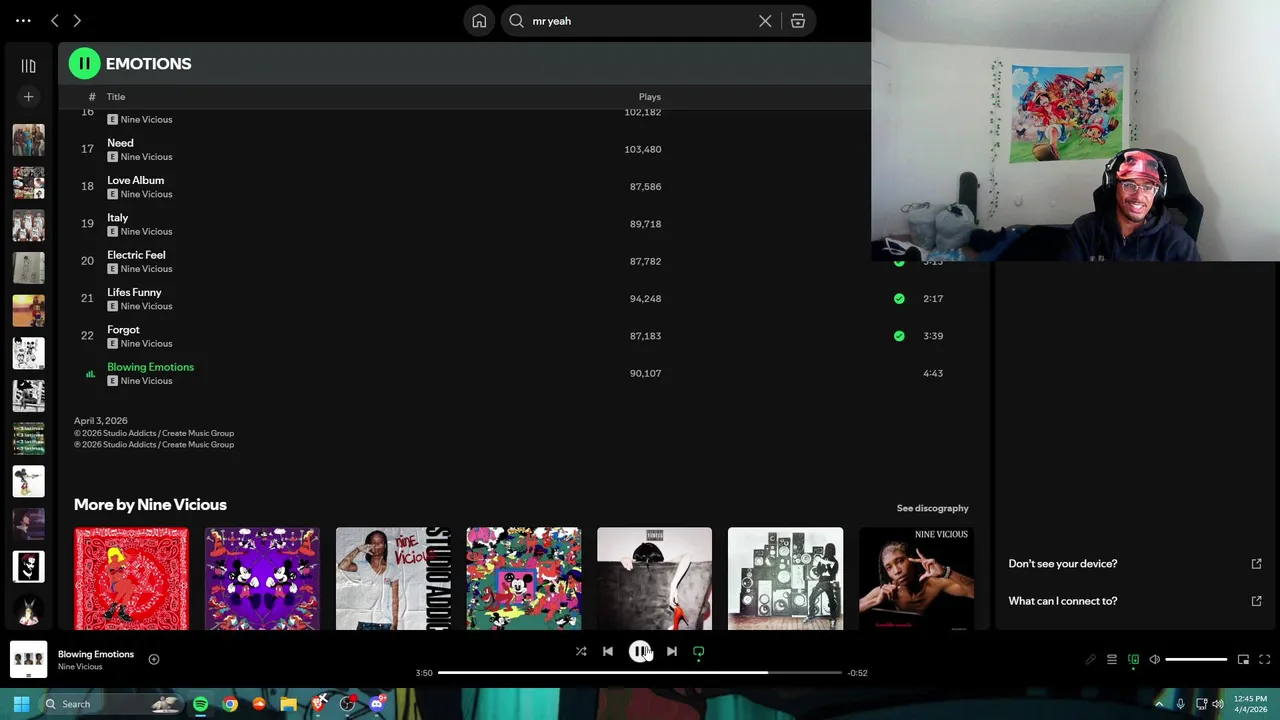Toggle the repeat button

coord(699,651)
